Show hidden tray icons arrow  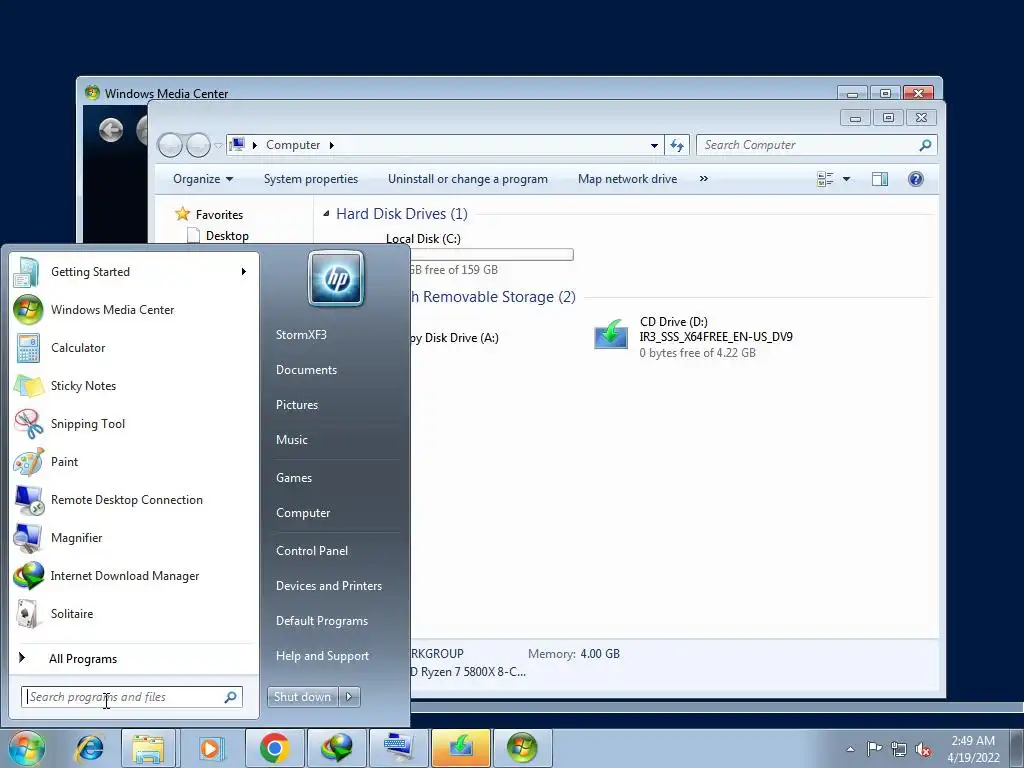[850, 749]
